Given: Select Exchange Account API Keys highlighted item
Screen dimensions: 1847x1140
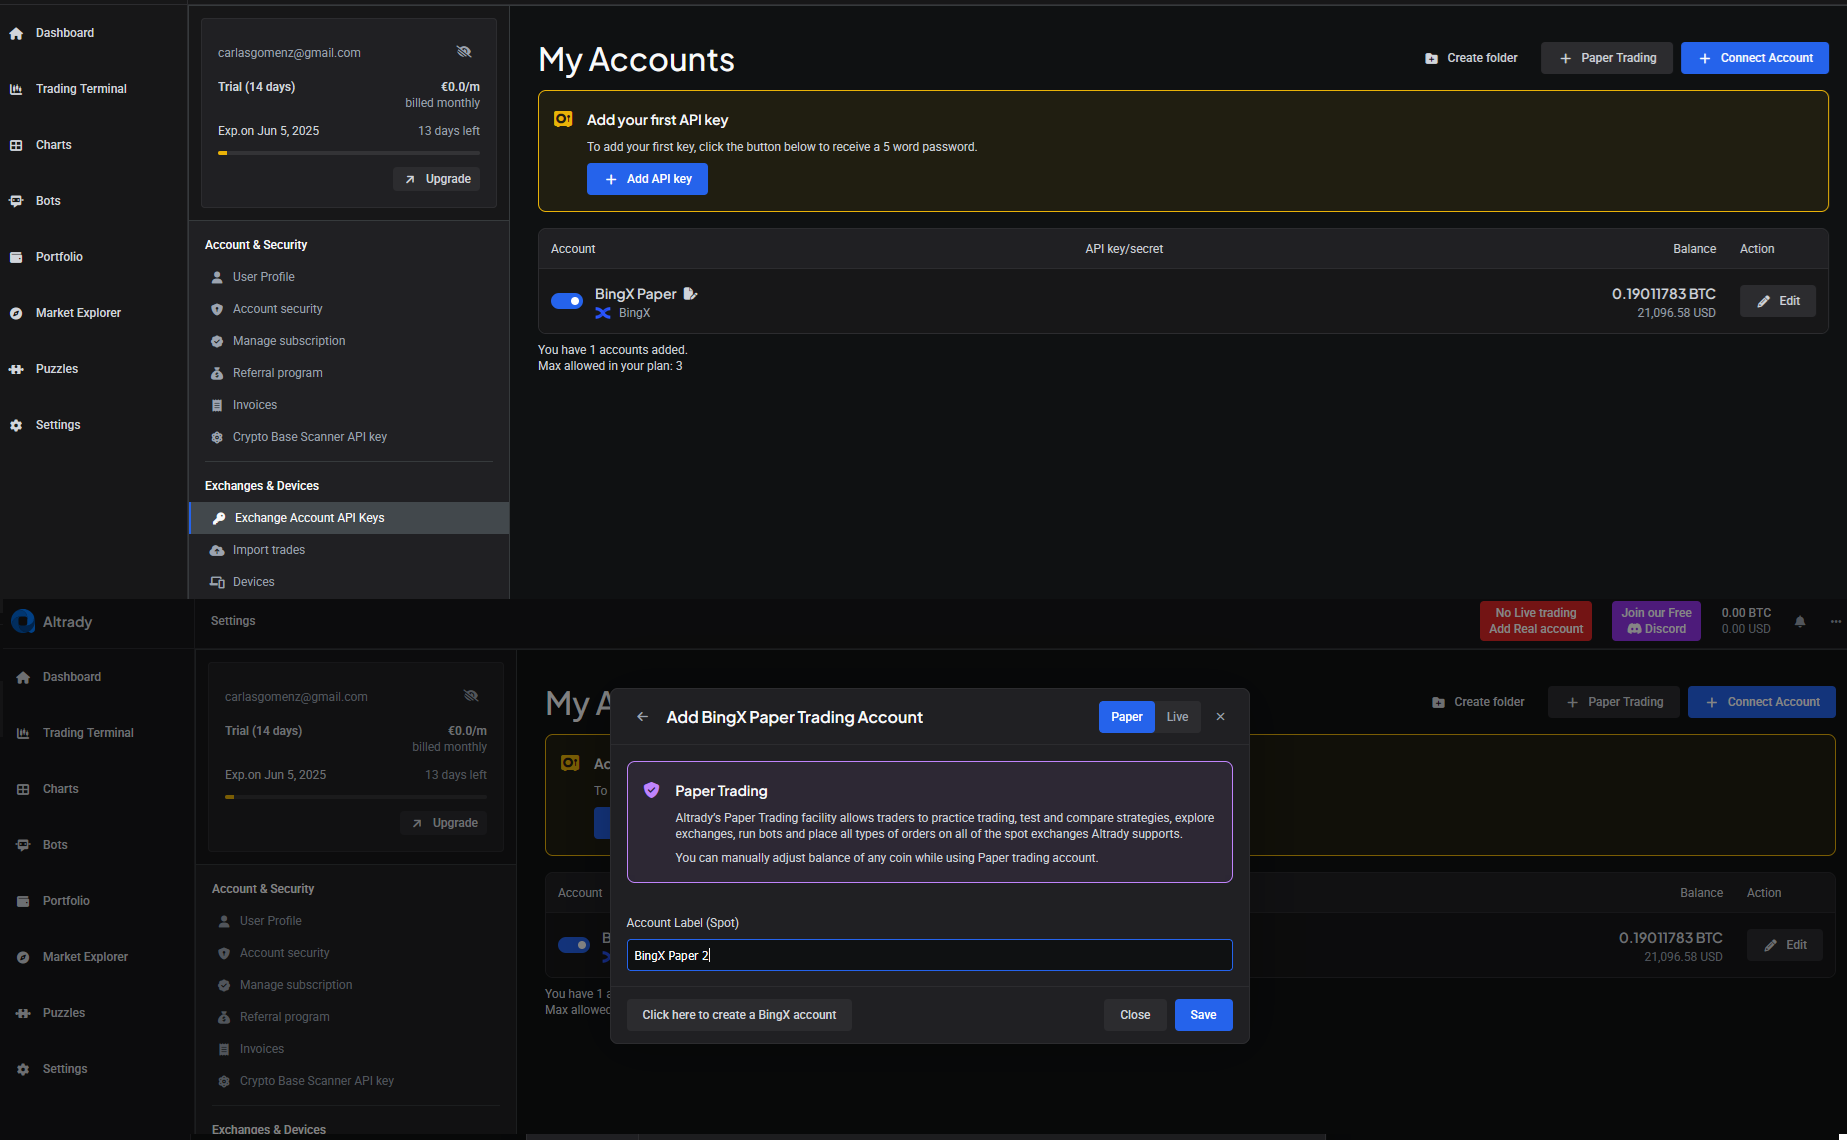Looking at the screenshot, I should [x=349, y=518].
